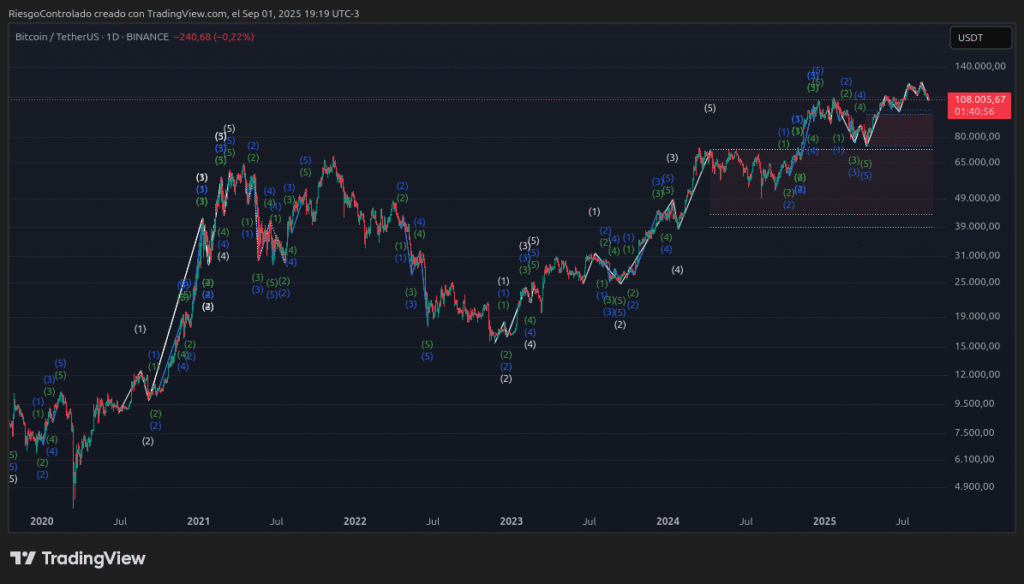Click the 2022 year marker on the time axis
The width and height of the screenshot is (1024, 584).
point(354,521)
